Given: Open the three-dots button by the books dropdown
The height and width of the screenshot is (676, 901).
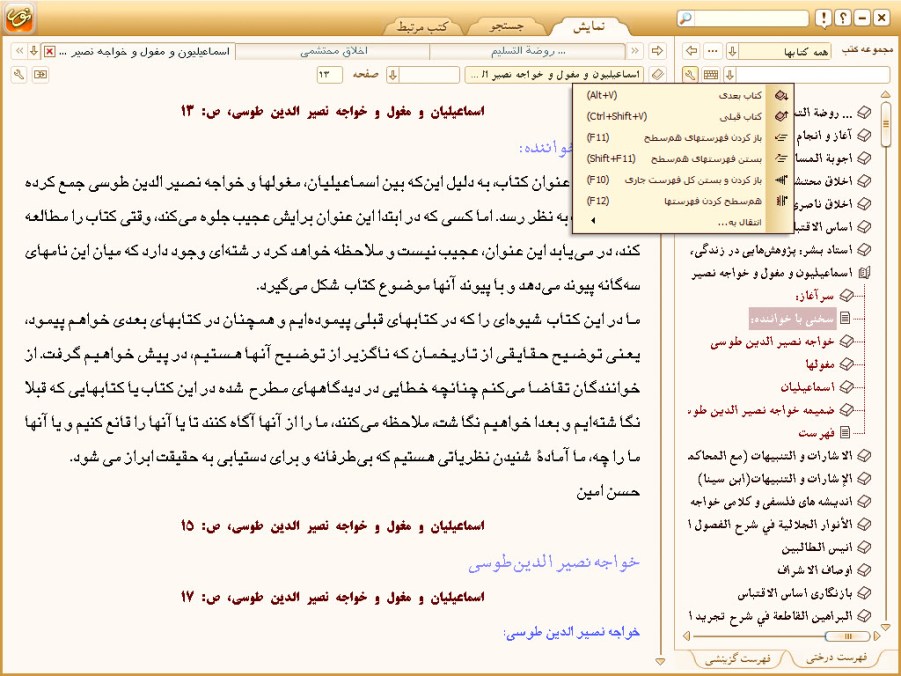Looking at the screenshot, I should 713,51.
